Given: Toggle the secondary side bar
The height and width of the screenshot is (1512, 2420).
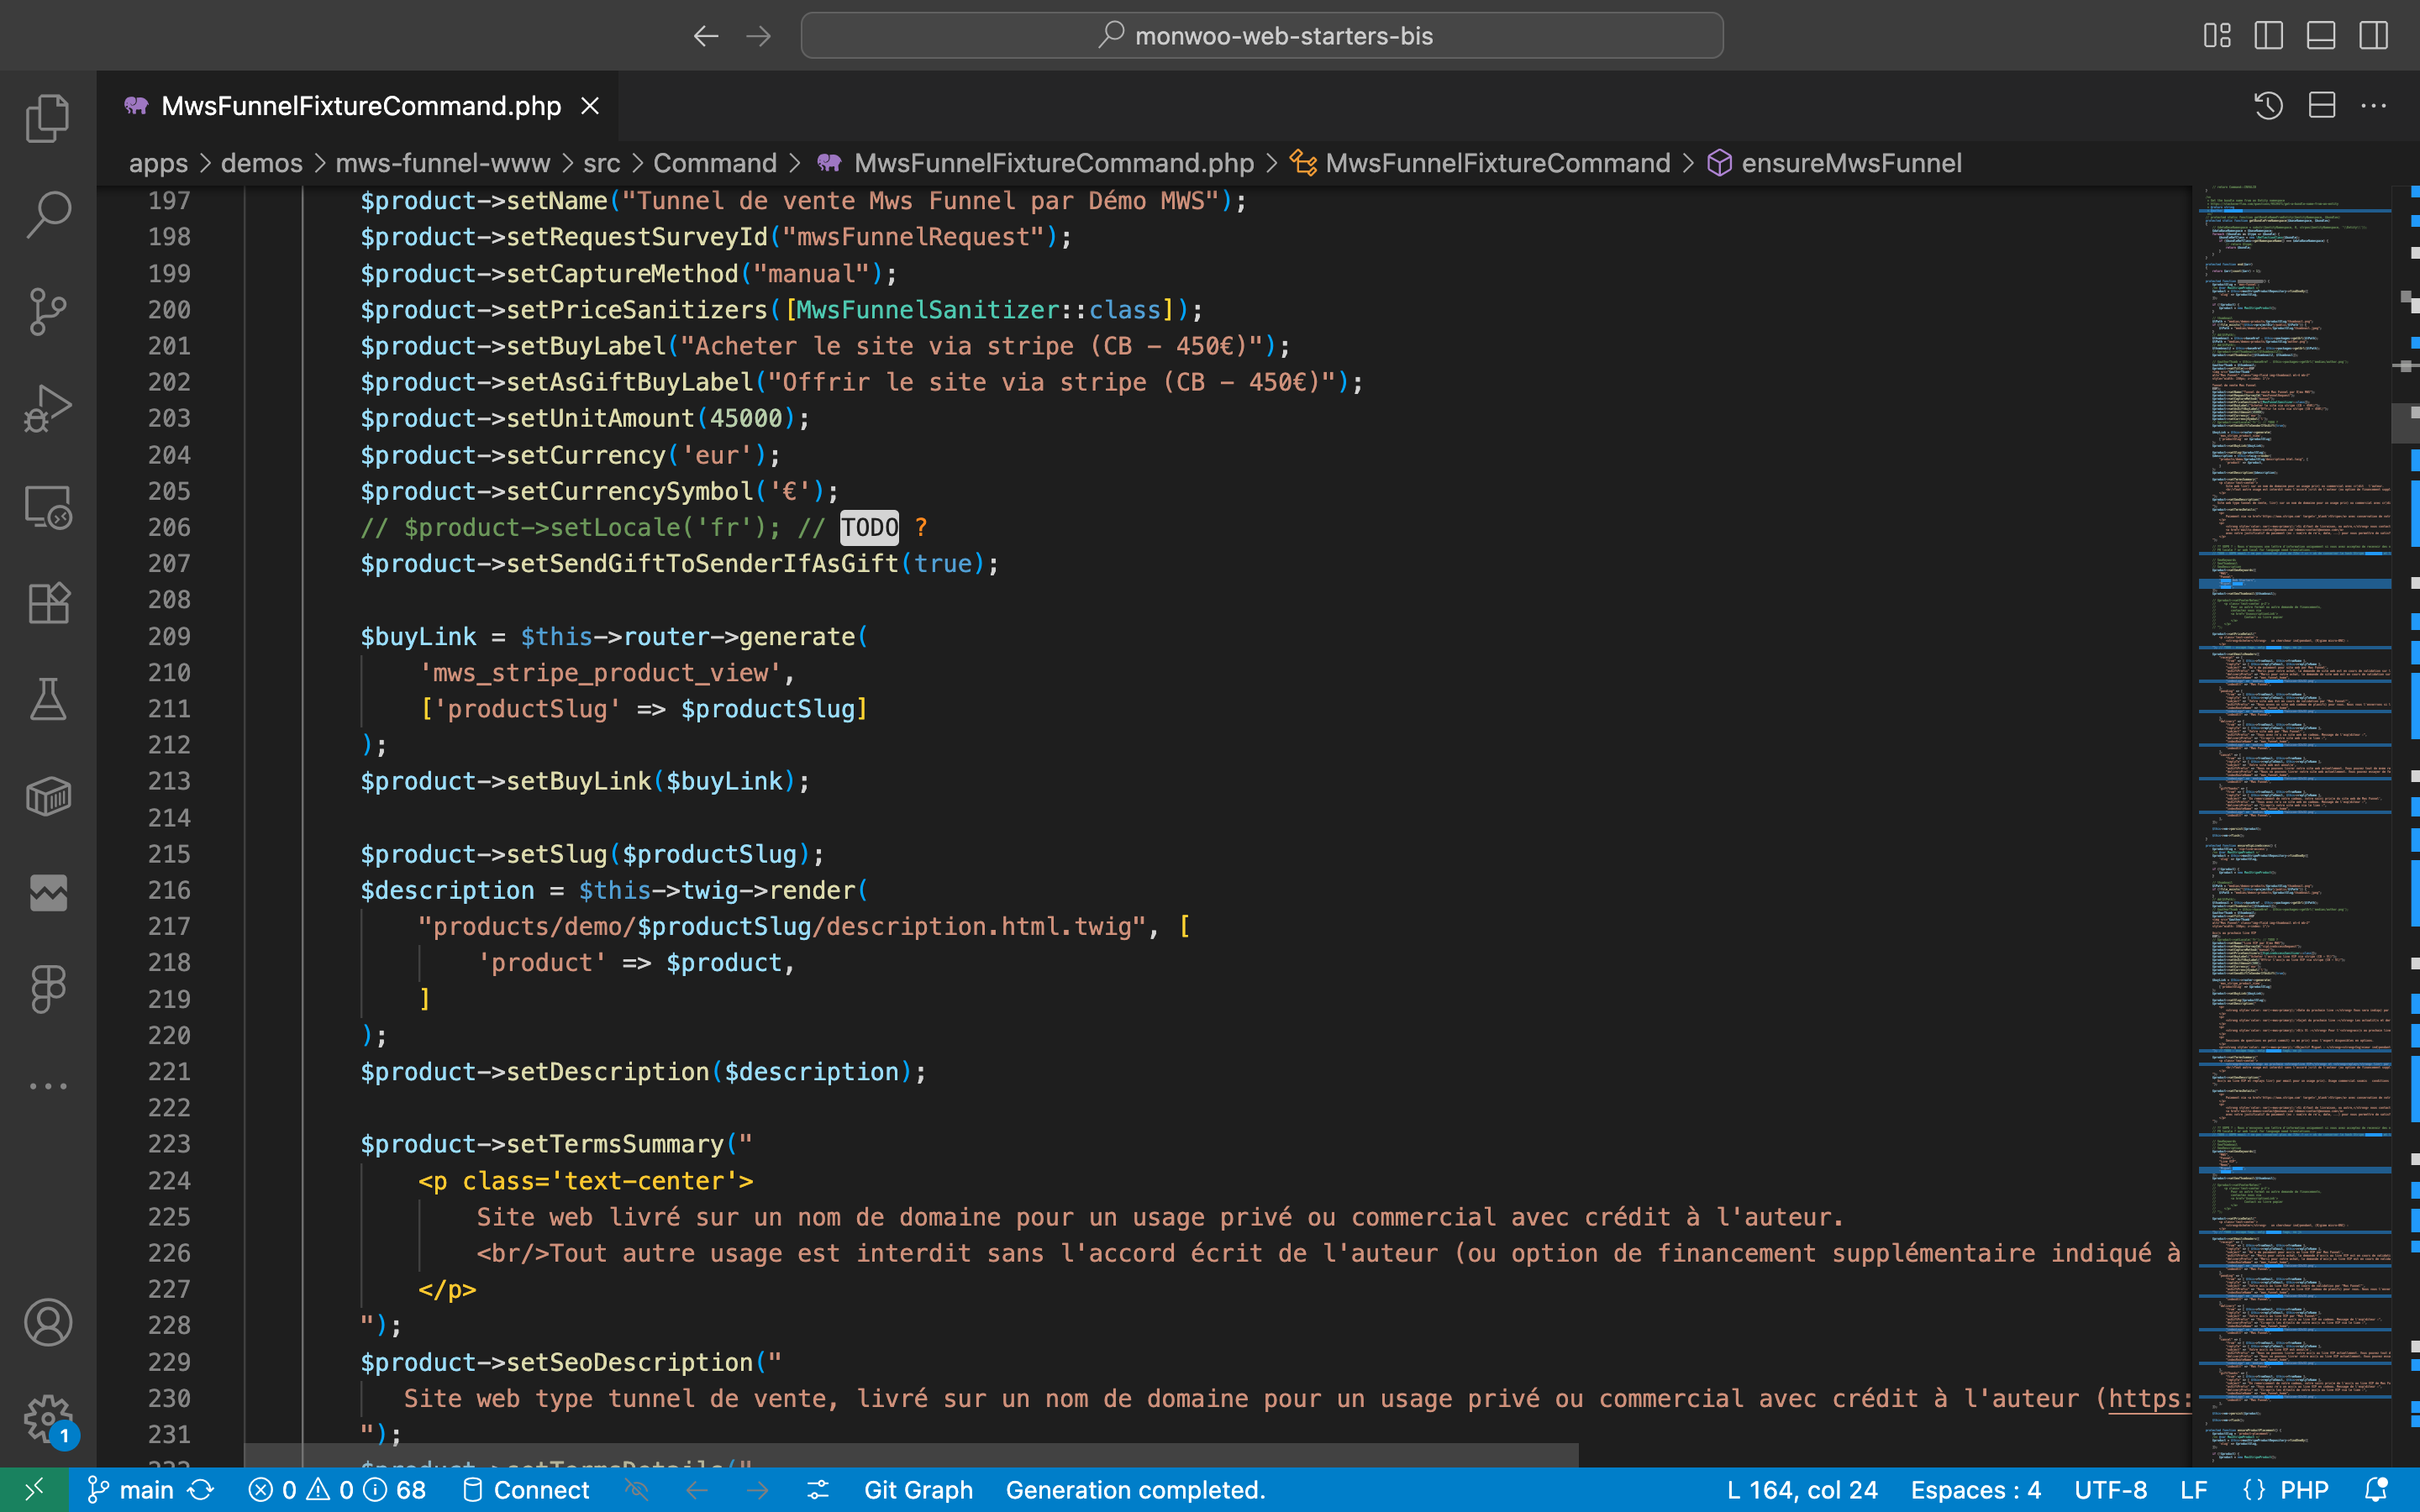Looking at the screenshot, I should [2373, 36].
